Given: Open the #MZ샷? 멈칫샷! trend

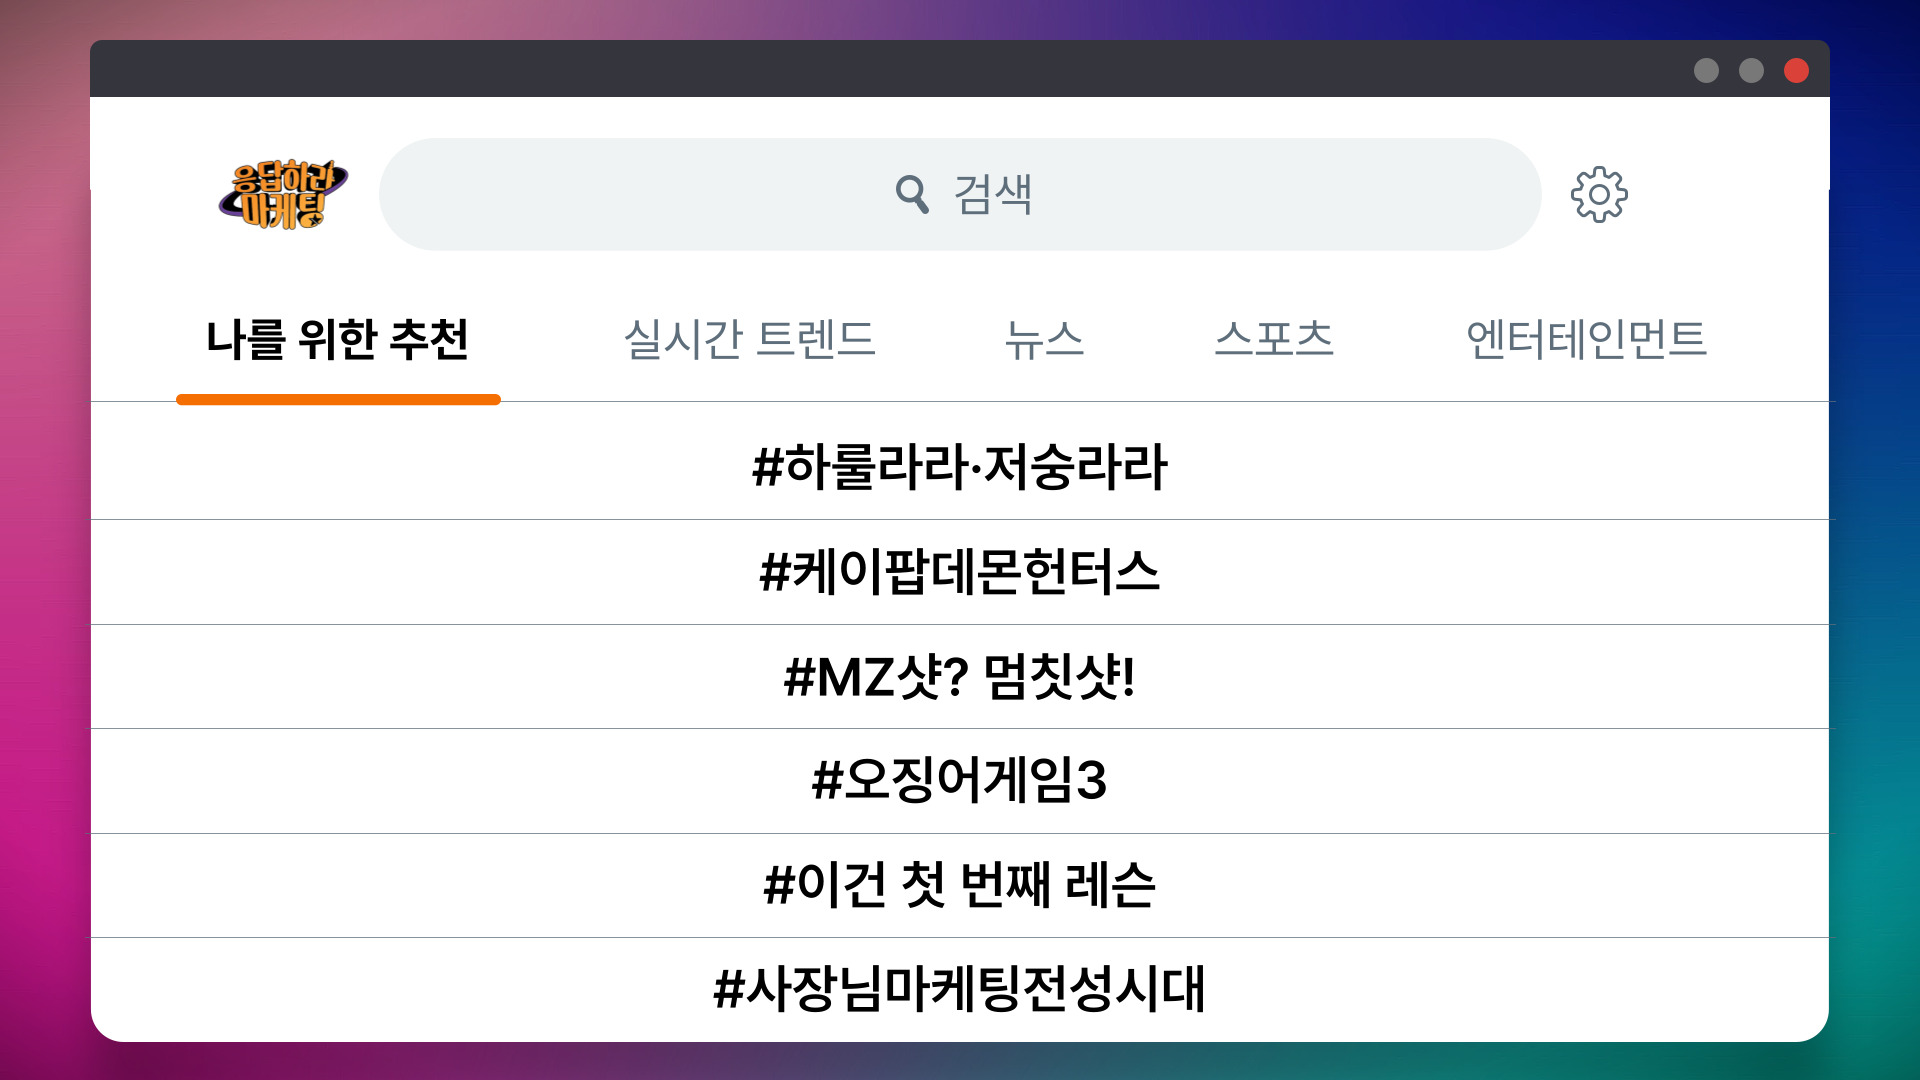Looking at the screenshot, I should point(960,676).
